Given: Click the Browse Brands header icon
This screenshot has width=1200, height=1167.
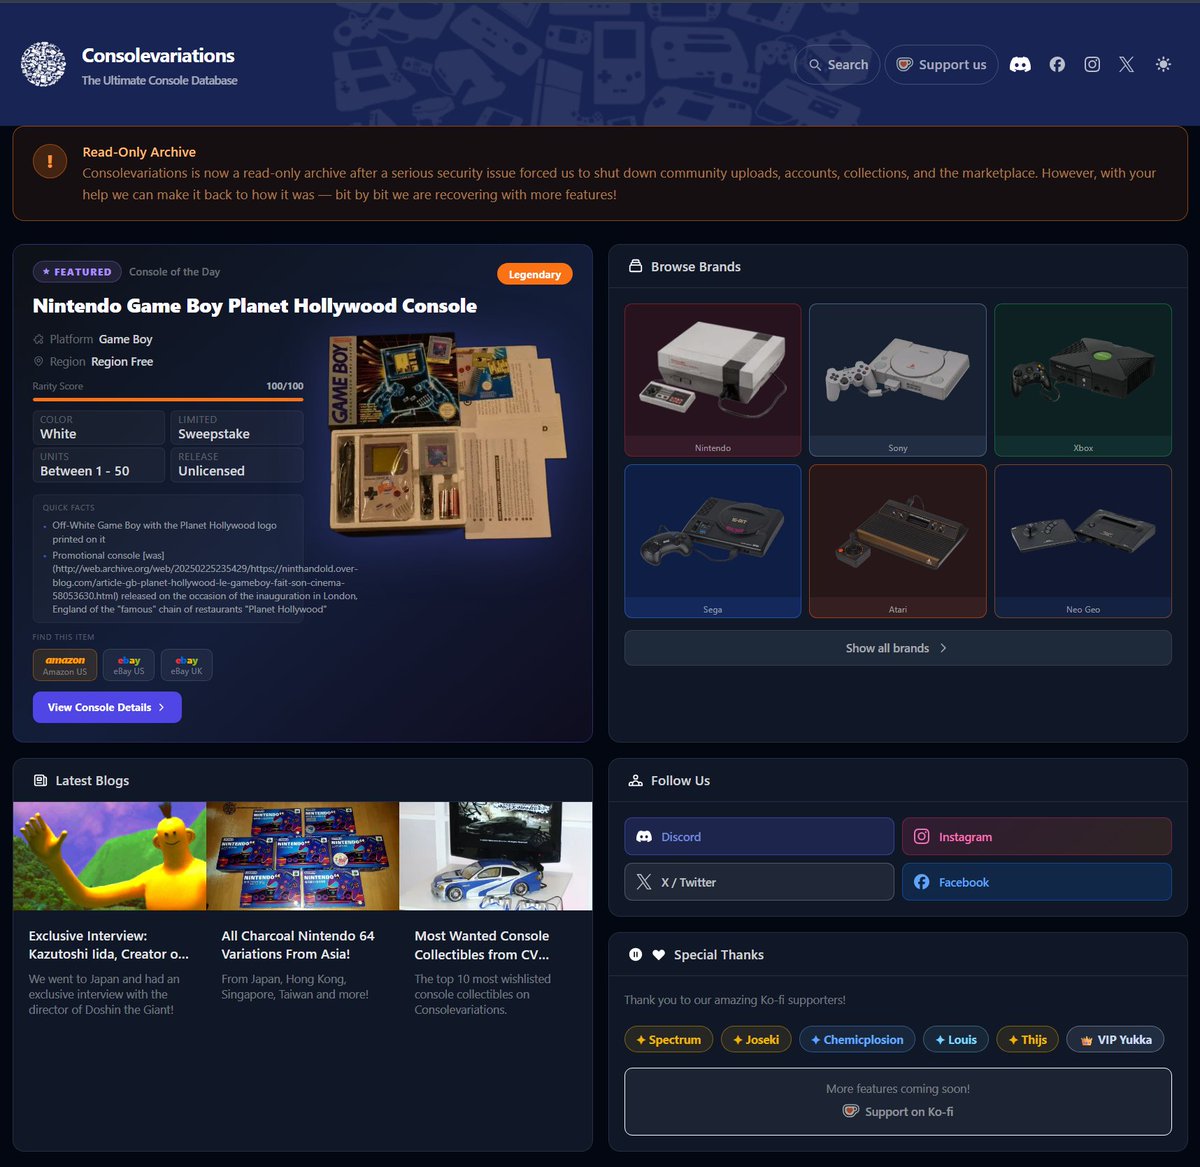Looking at the screenshot, I should (x=635, y=267).
